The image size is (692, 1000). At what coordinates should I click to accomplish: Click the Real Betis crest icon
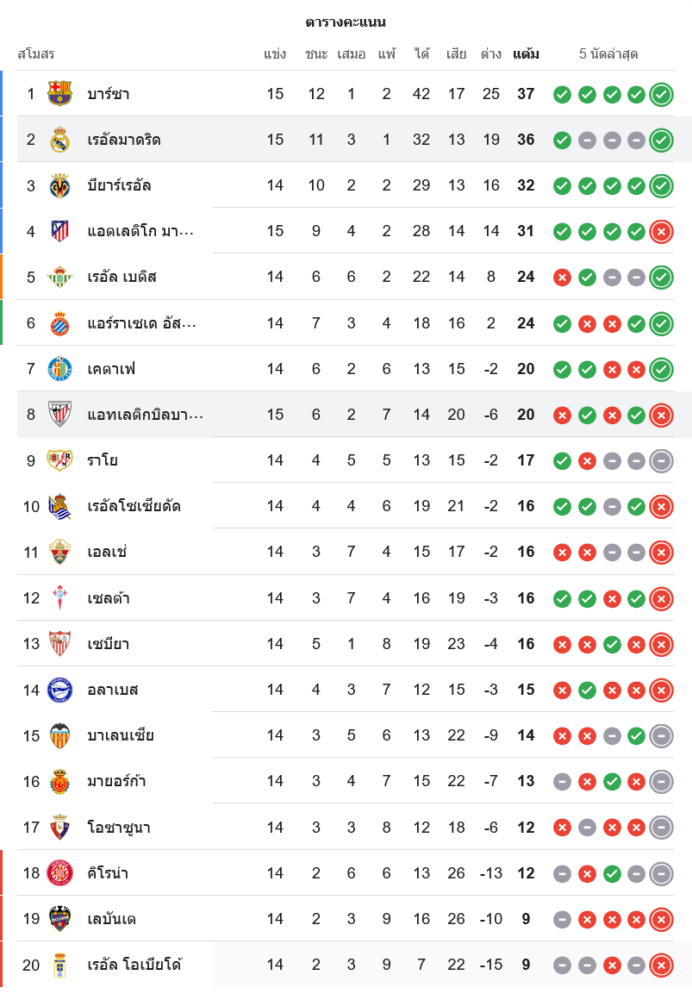pos(60,277)
